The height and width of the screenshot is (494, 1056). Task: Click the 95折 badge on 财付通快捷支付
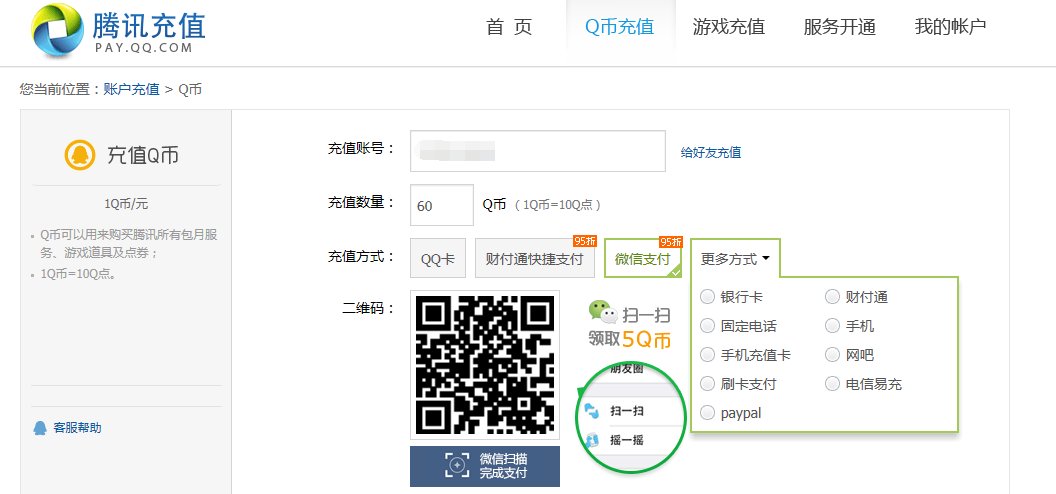point(585,242)
